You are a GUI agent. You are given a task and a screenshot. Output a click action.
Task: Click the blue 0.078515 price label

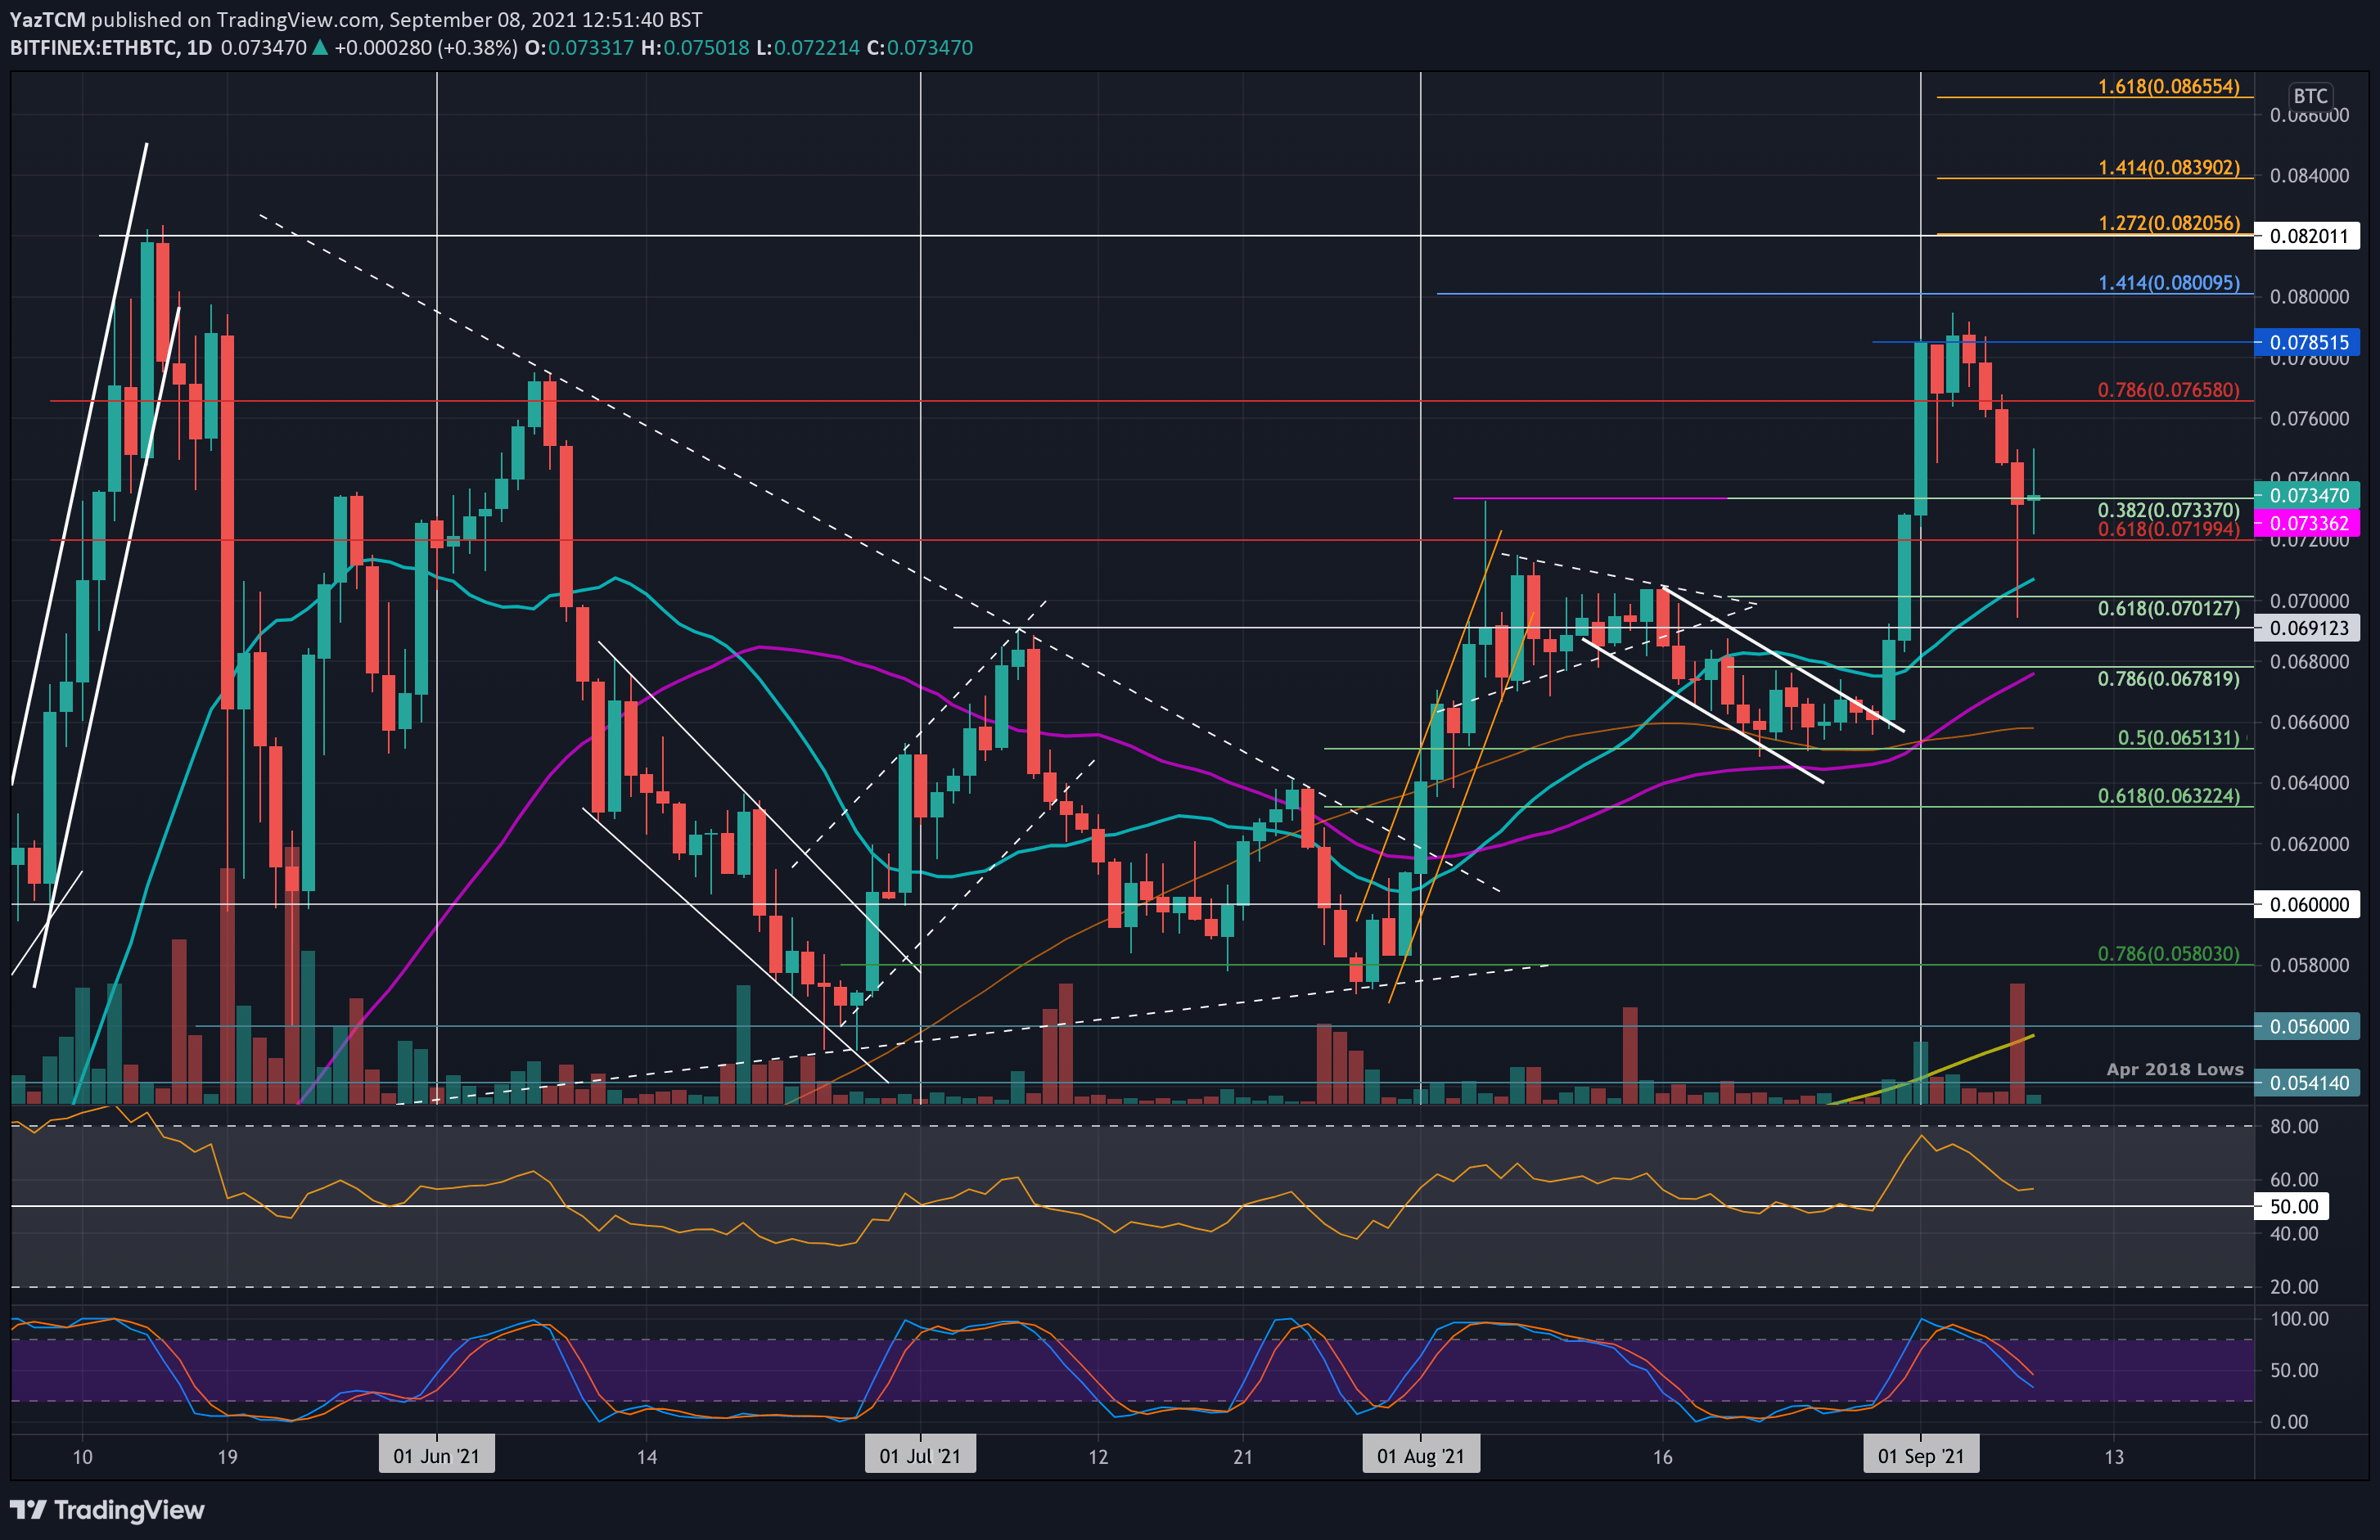click(x=2307, y=342)
